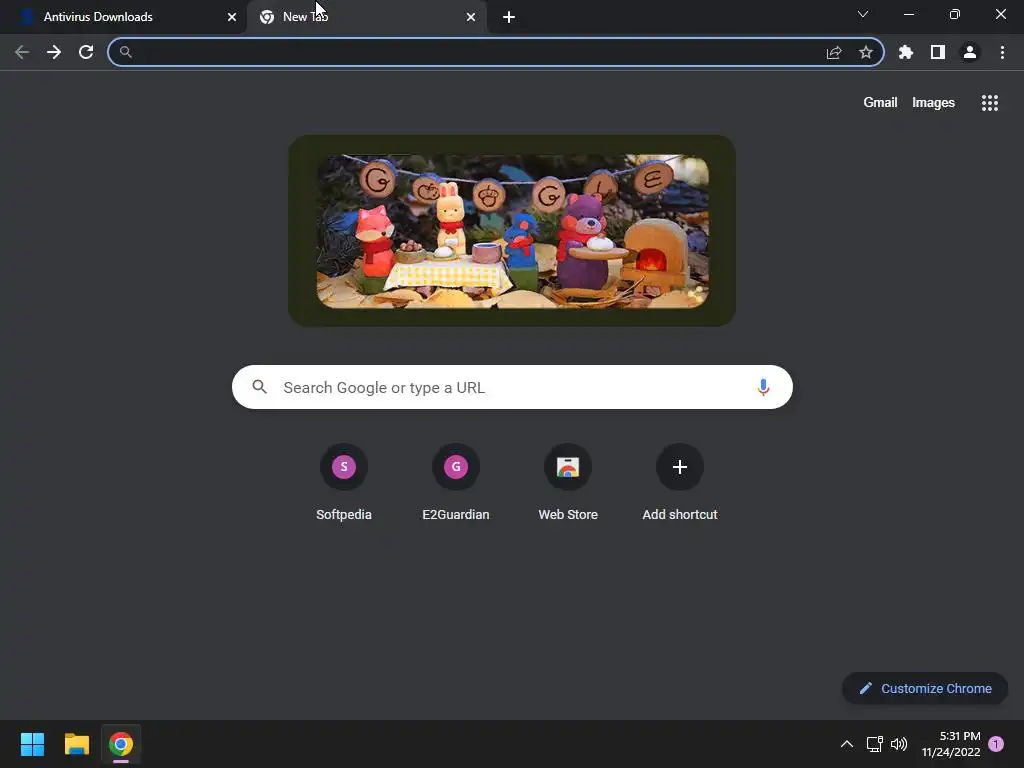1024x768 pixels.
Task: Close the Antivirus Downloads tab
Action: [x=232, y=17]
